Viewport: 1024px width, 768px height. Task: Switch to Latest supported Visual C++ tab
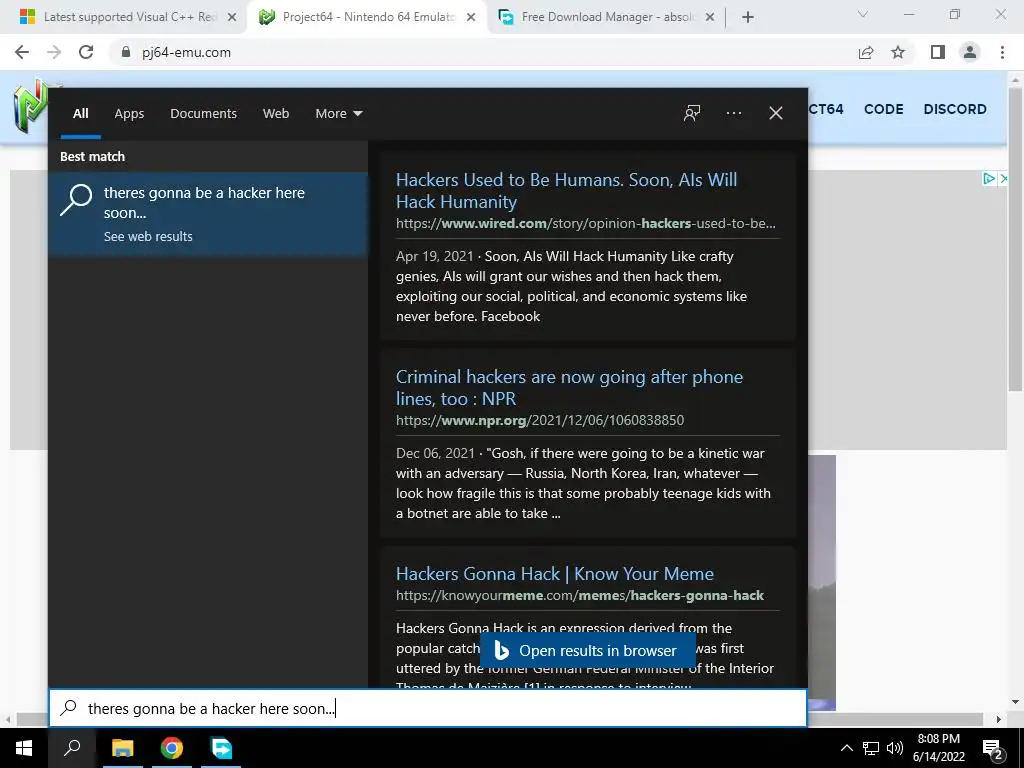point(130,17)
